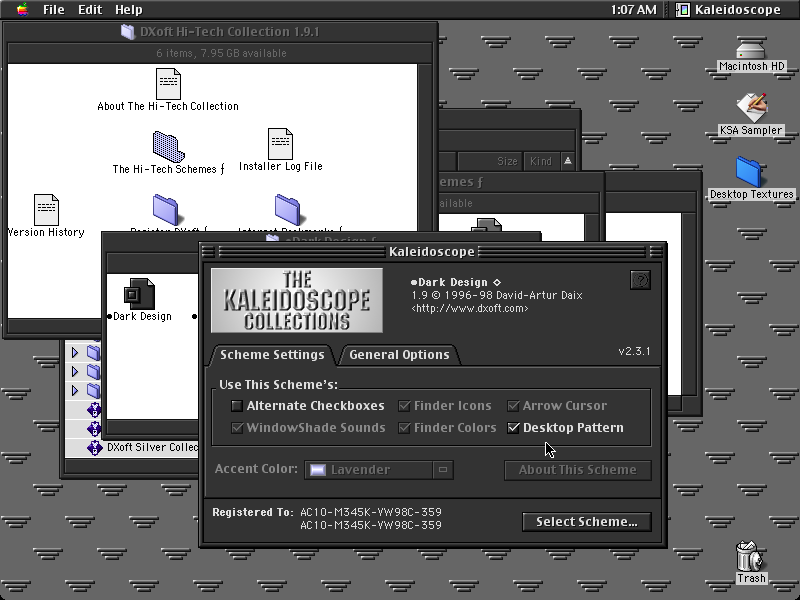Viewport: 800px width, 600px height.
Task: Open the Kaleidoscope application menu
Action: point(729,10)
